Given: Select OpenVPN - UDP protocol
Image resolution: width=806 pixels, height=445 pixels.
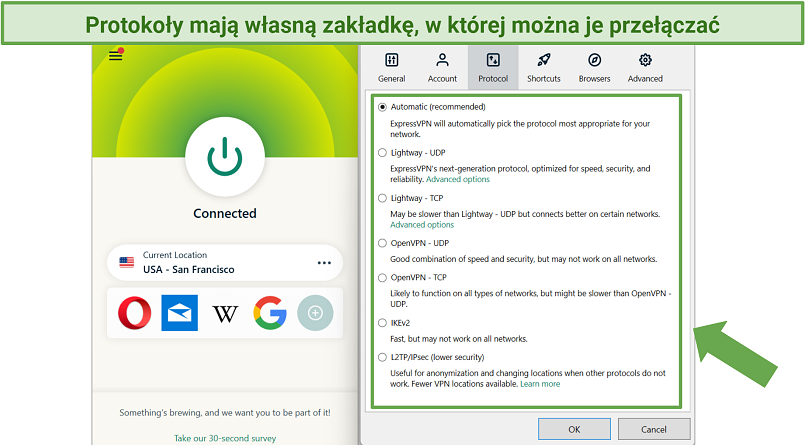Looking at the screenshot, I should (382, 243).
